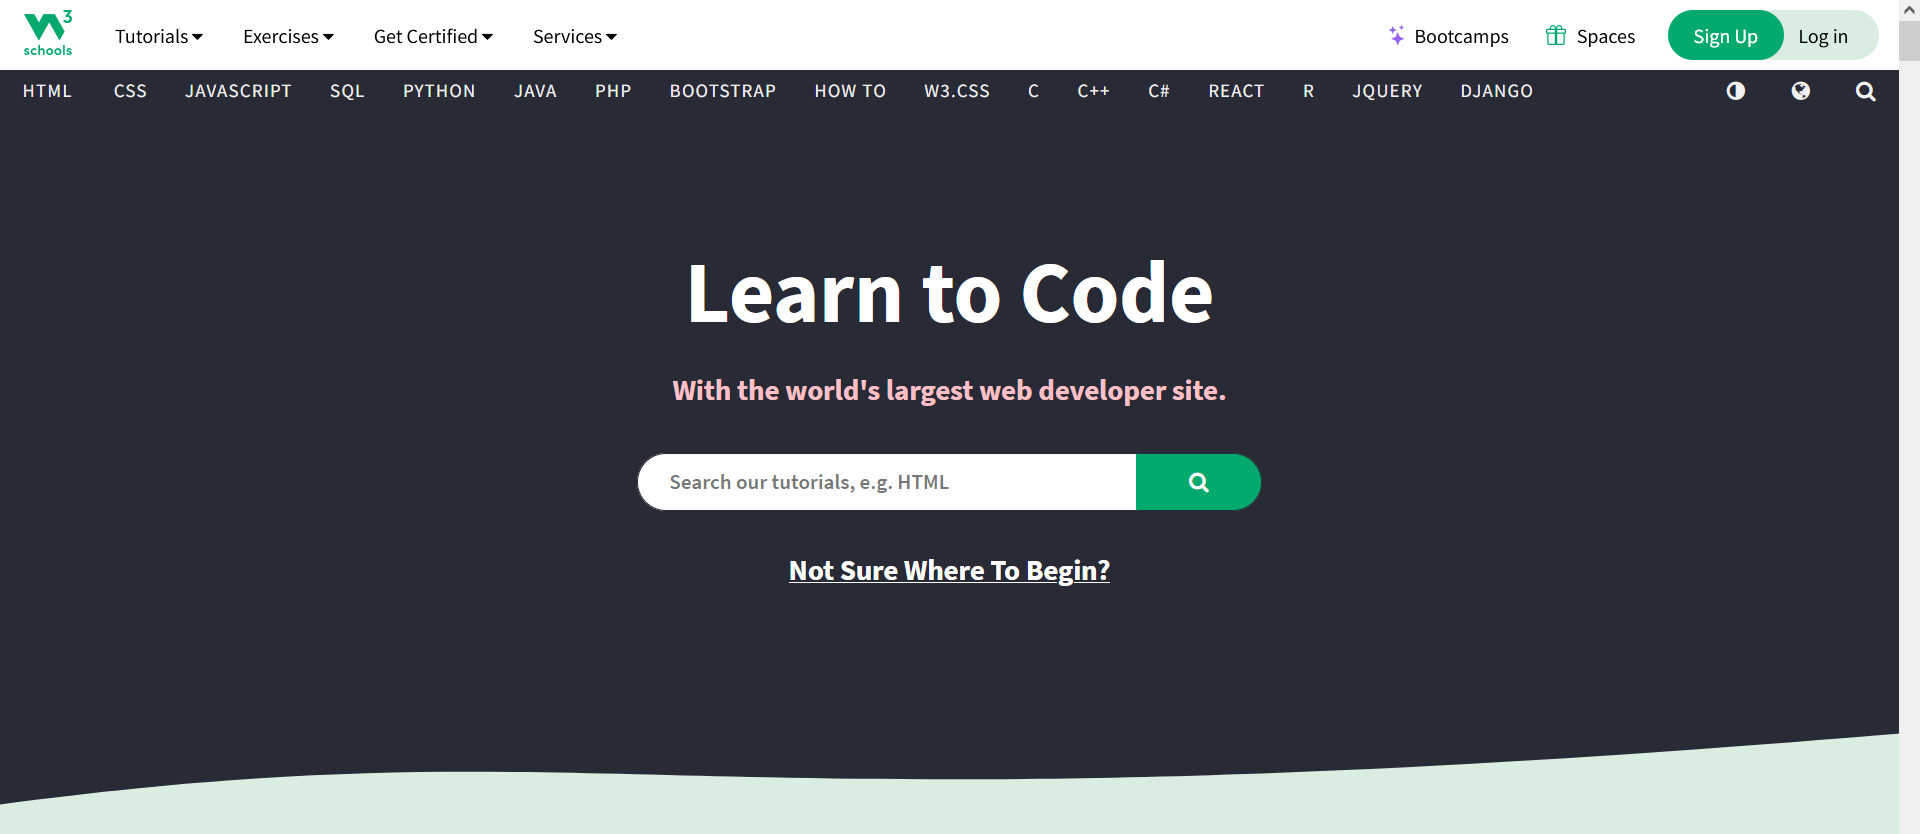Screen dimensions: 1920x834
Task: Open the SQL tutorial tab
Action: point(347,91)
